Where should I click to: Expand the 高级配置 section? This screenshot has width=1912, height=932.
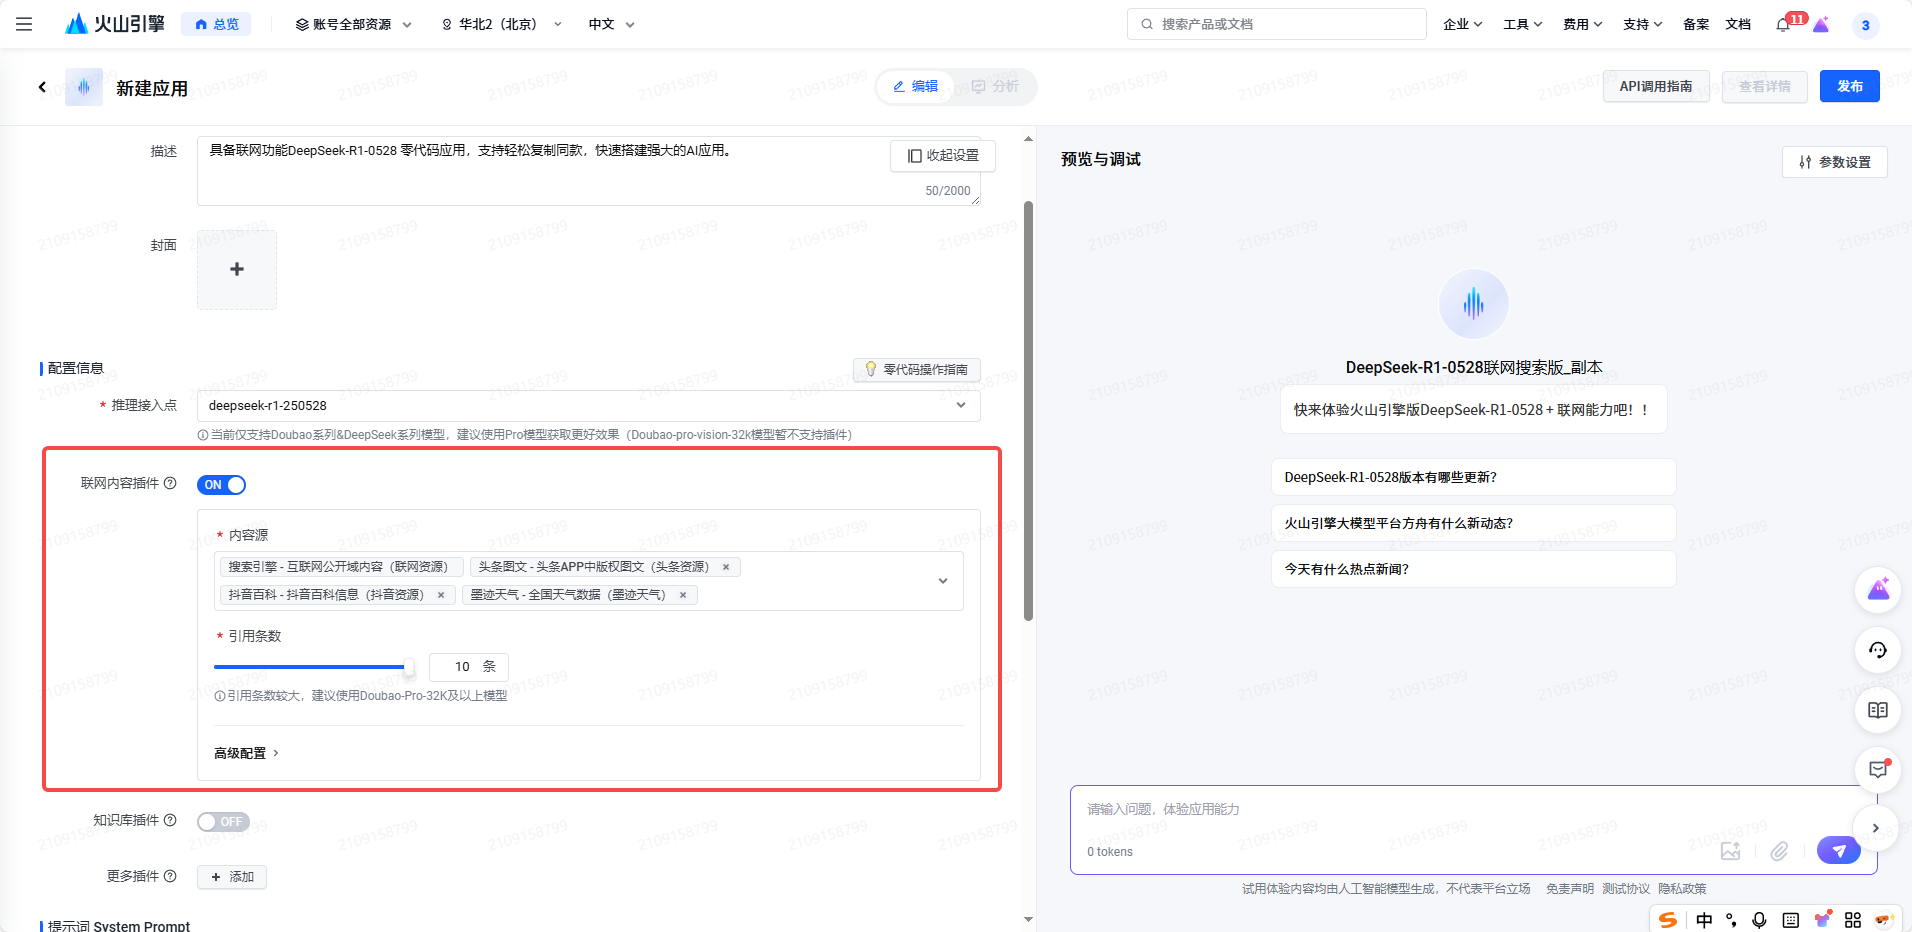(x=246, y=753)
